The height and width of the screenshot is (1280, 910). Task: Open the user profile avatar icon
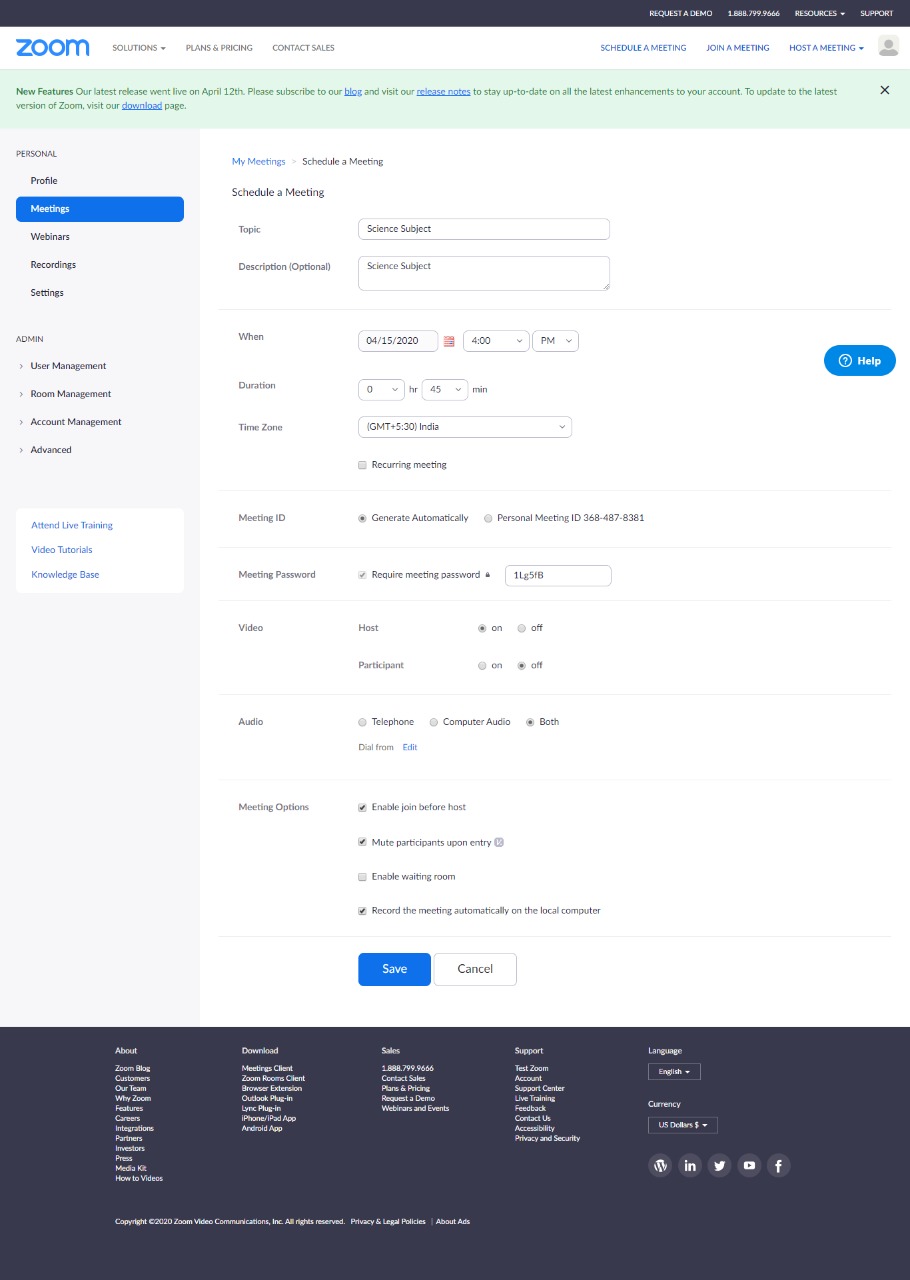[888, 47]
